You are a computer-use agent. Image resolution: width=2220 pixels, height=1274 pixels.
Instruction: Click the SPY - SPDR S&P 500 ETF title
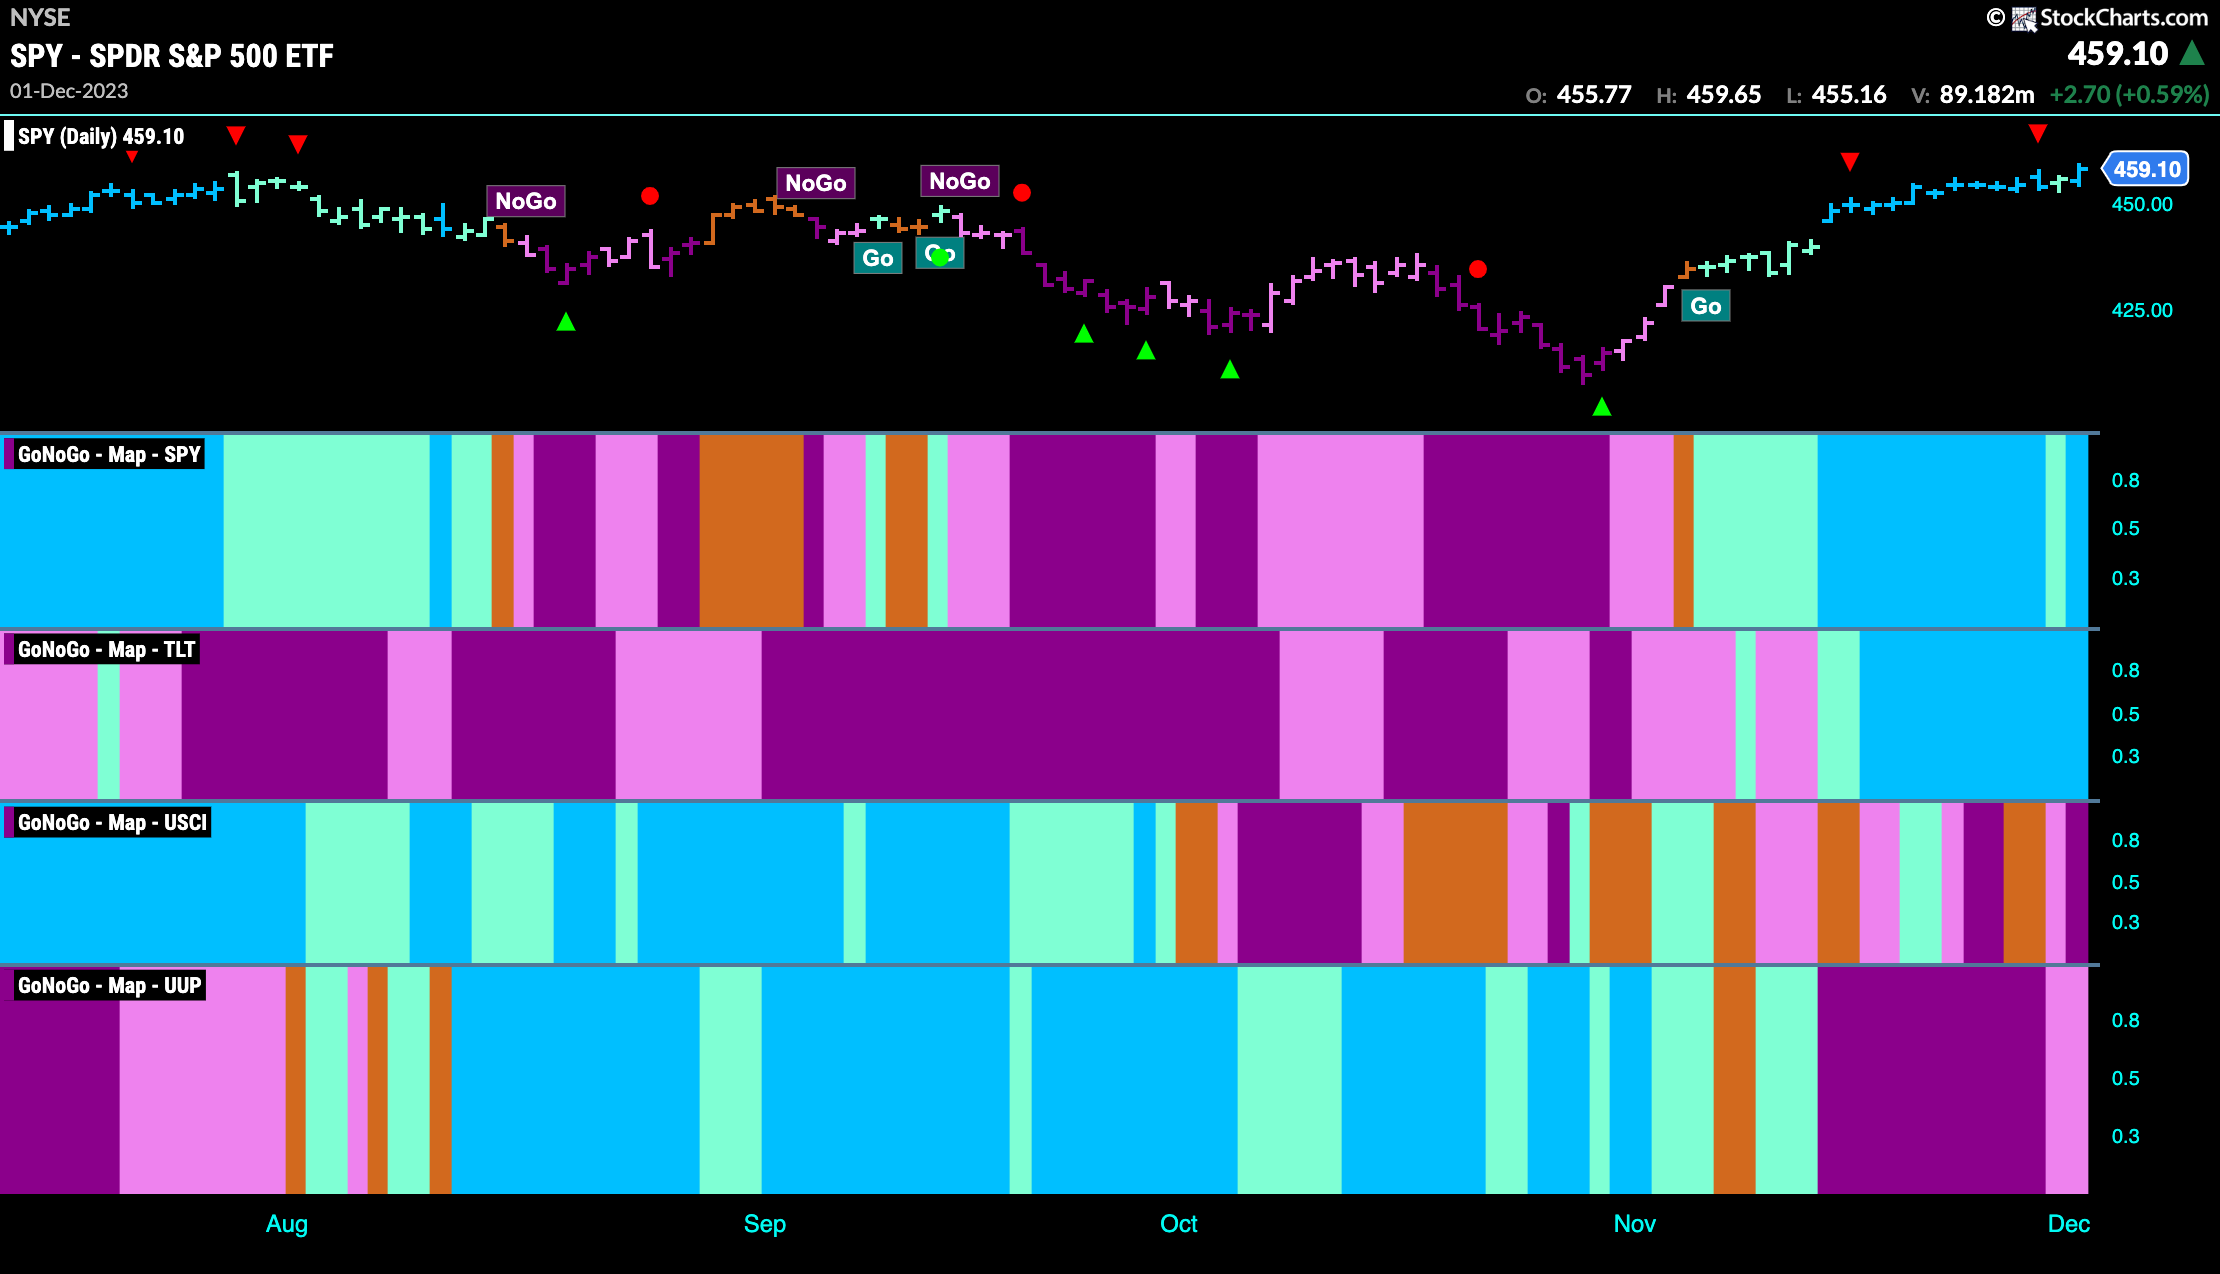172,56
